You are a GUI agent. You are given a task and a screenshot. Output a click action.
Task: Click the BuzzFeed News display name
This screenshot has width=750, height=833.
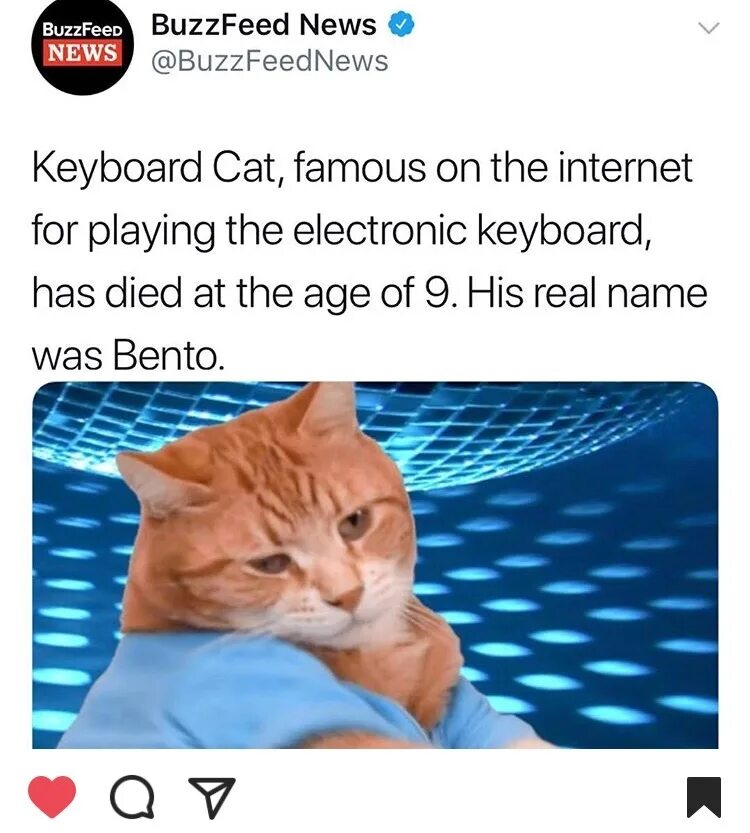coord(264,25)
